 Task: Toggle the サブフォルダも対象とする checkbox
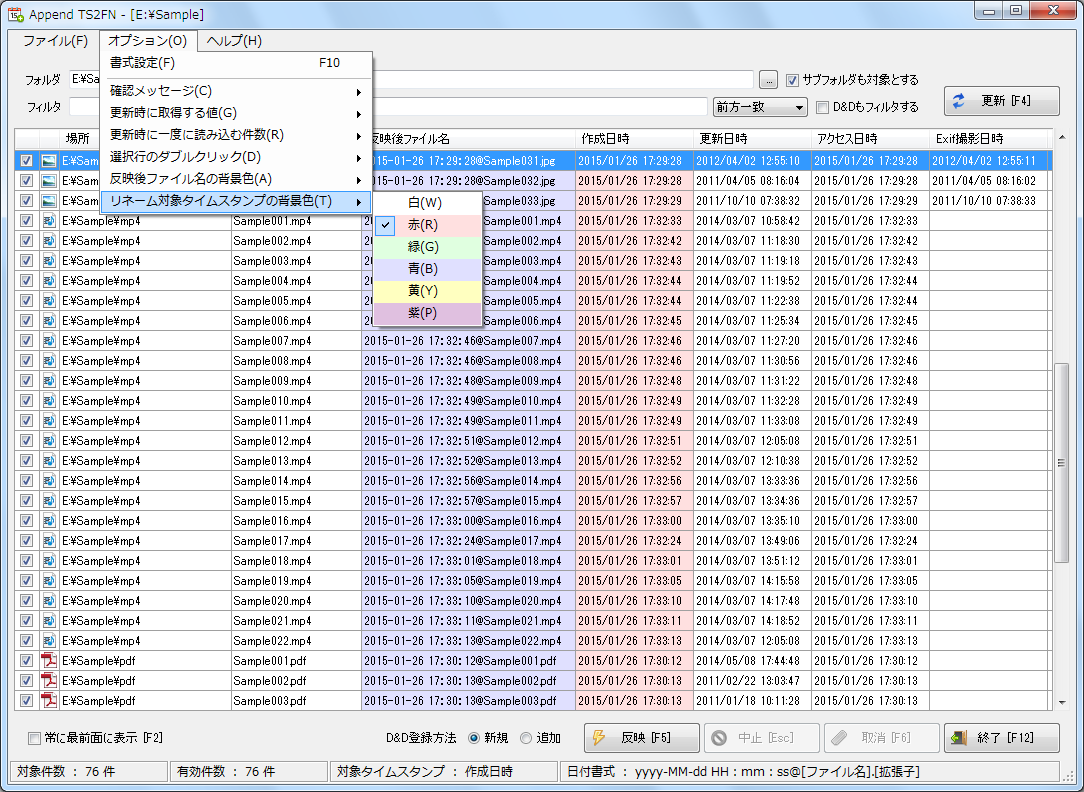(x=792, y=80)
